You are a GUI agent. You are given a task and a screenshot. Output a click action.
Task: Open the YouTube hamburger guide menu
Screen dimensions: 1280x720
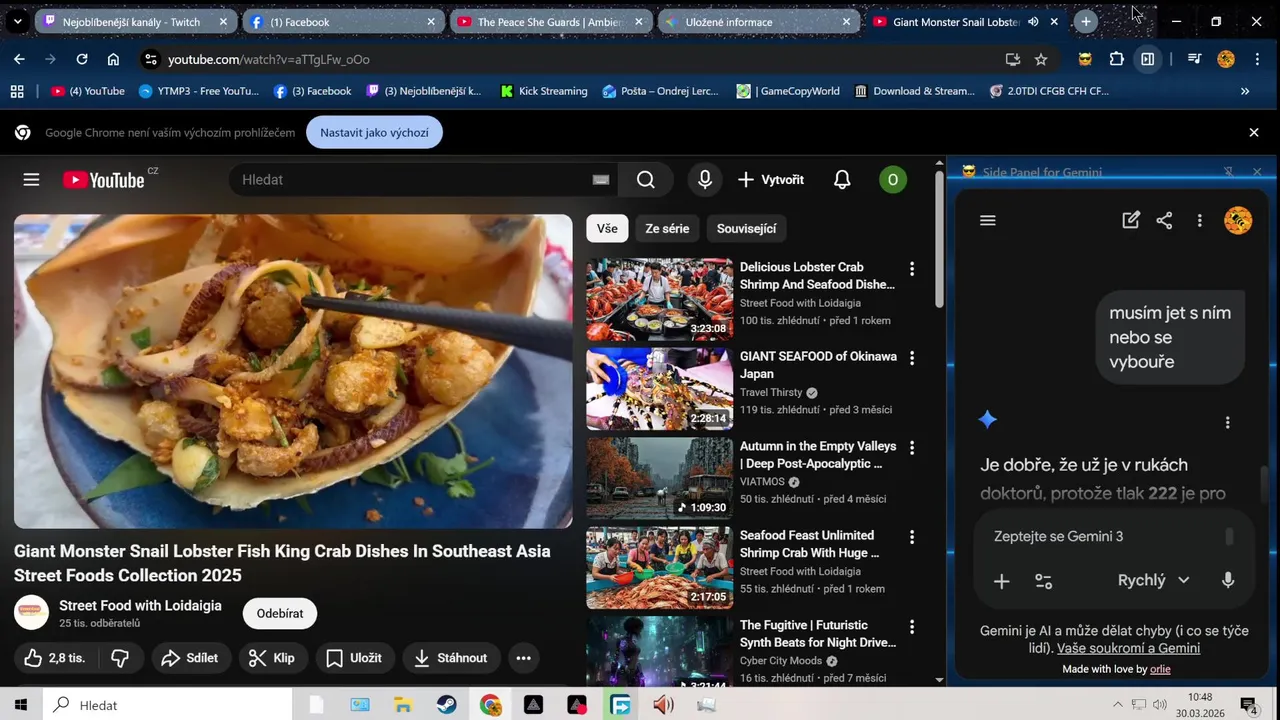point(31,180)
